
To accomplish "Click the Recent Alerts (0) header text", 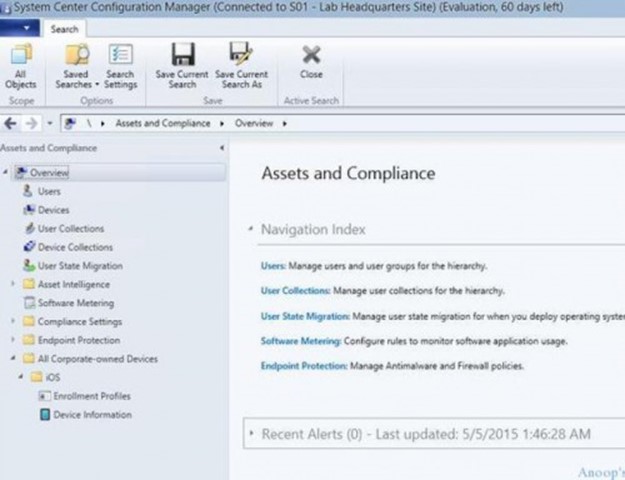I will click(x=312, y=434).
